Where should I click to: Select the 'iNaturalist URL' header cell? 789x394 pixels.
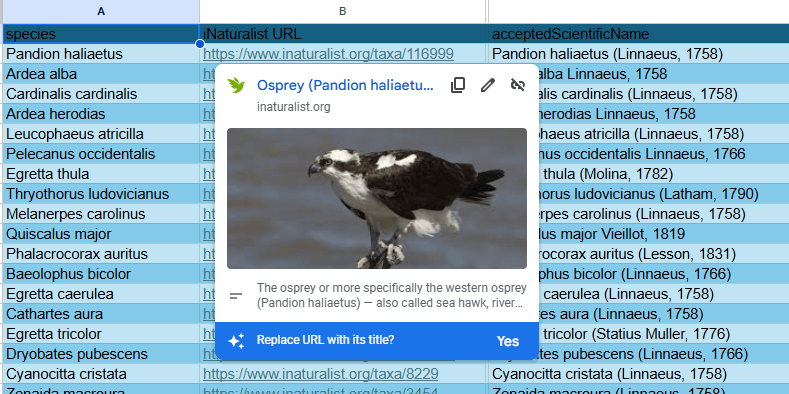(x=343, y=34)
